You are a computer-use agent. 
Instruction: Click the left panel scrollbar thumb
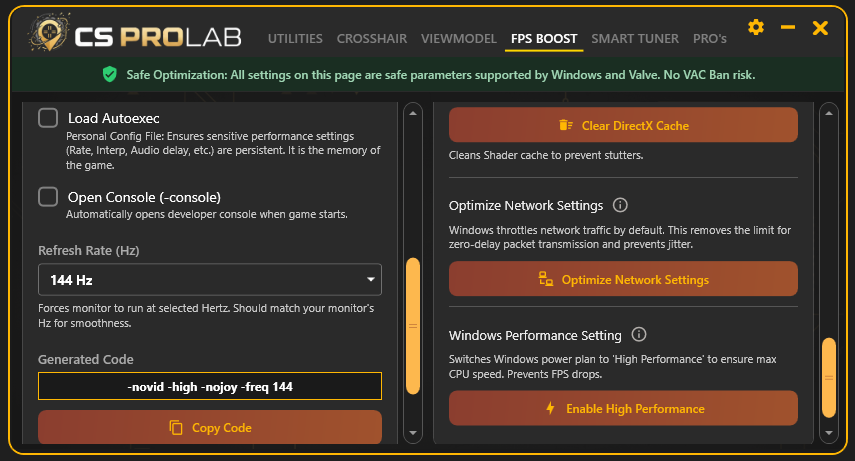click(413, 326)
